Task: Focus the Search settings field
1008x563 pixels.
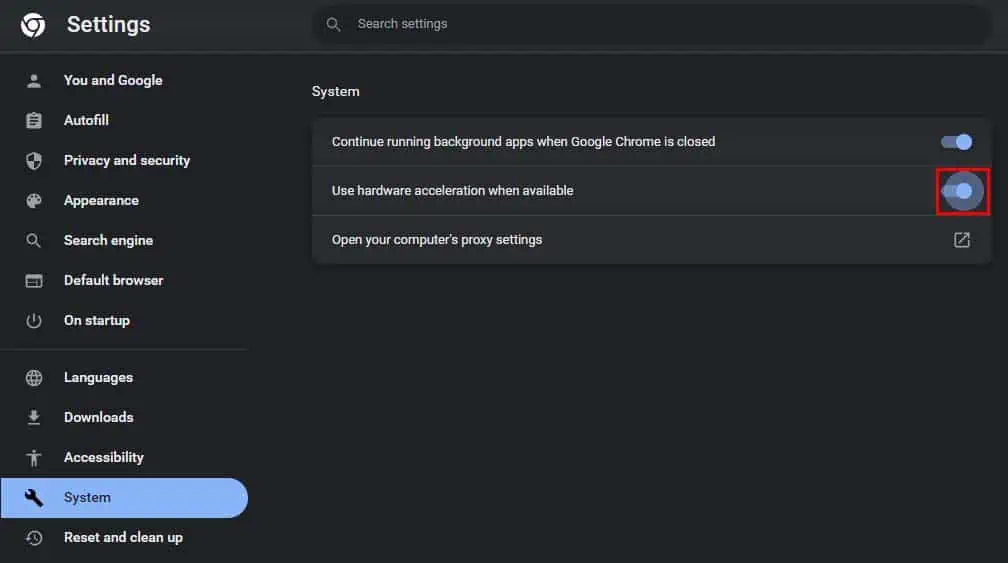Action: click(x=651, y=24)
